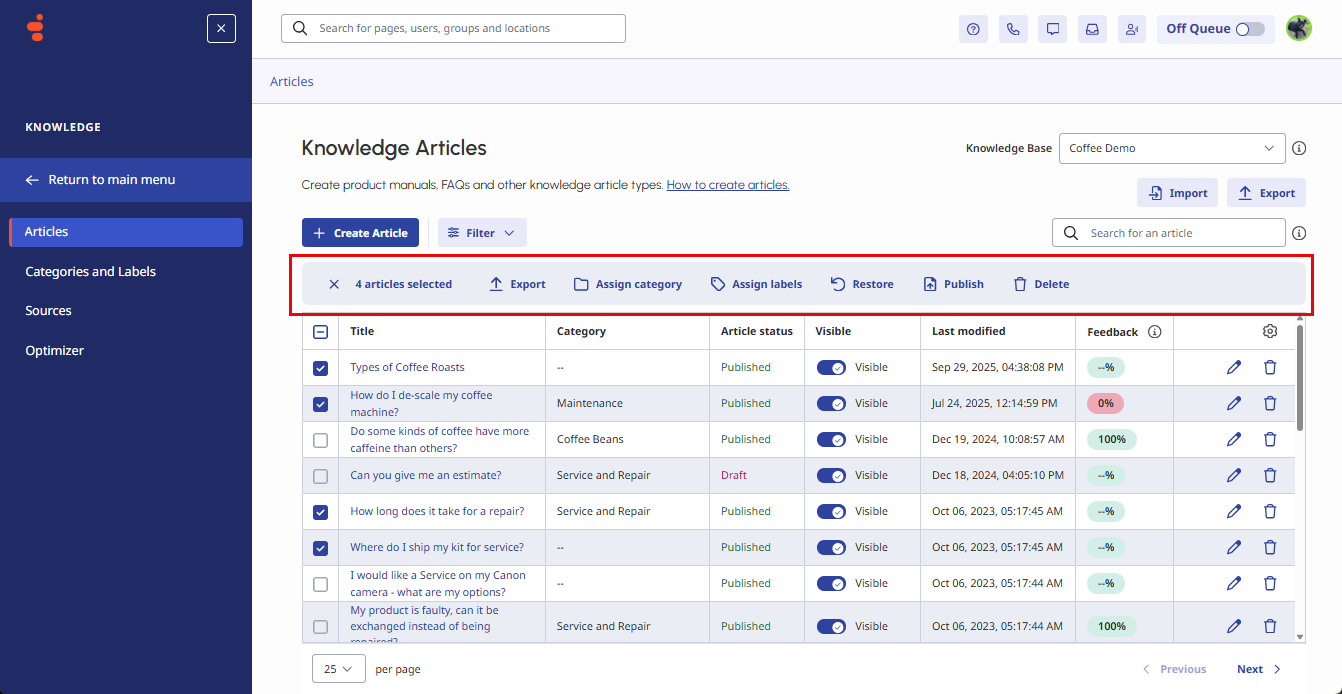Click the Feedback column info icon
This screenshot has height=694, width=1342.
(1155, 332)
